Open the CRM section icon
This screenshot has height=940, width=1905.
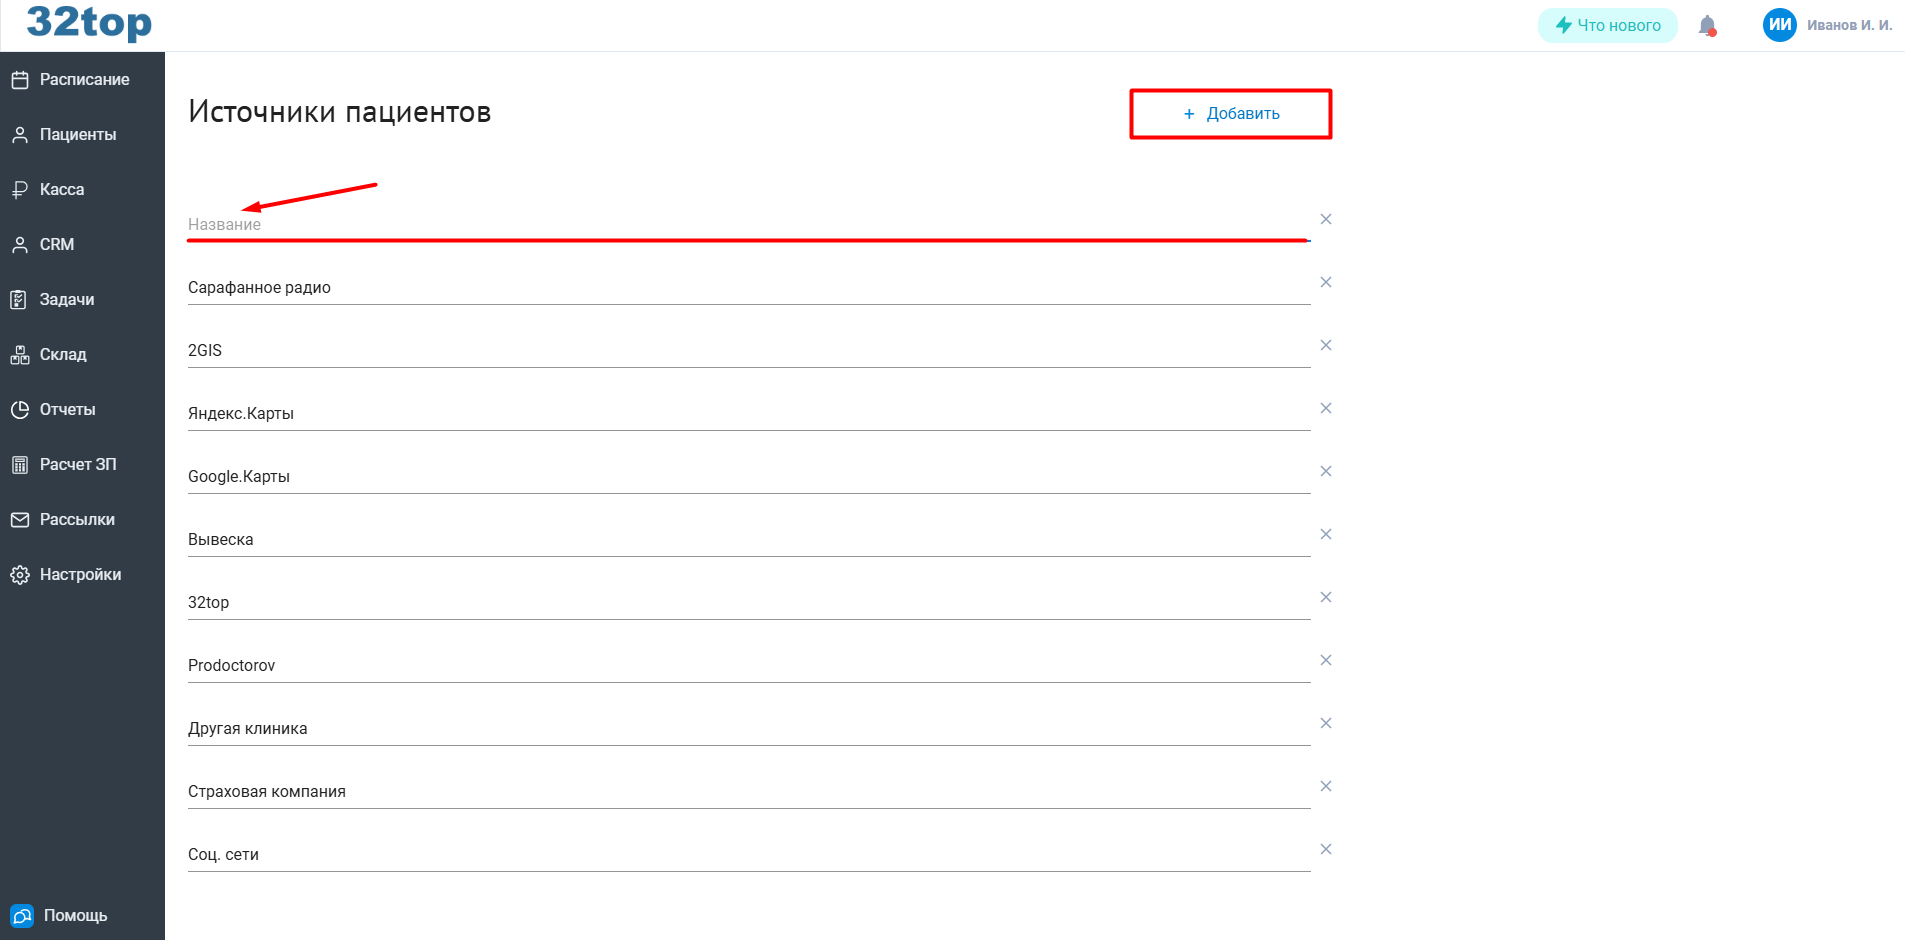pyautogui.click(x=19, y=244)
